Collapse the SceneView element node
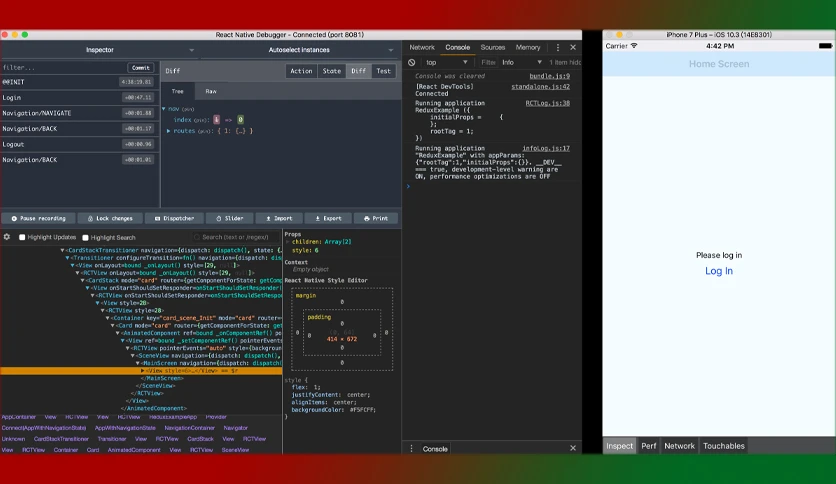 [x=133, y=356]
